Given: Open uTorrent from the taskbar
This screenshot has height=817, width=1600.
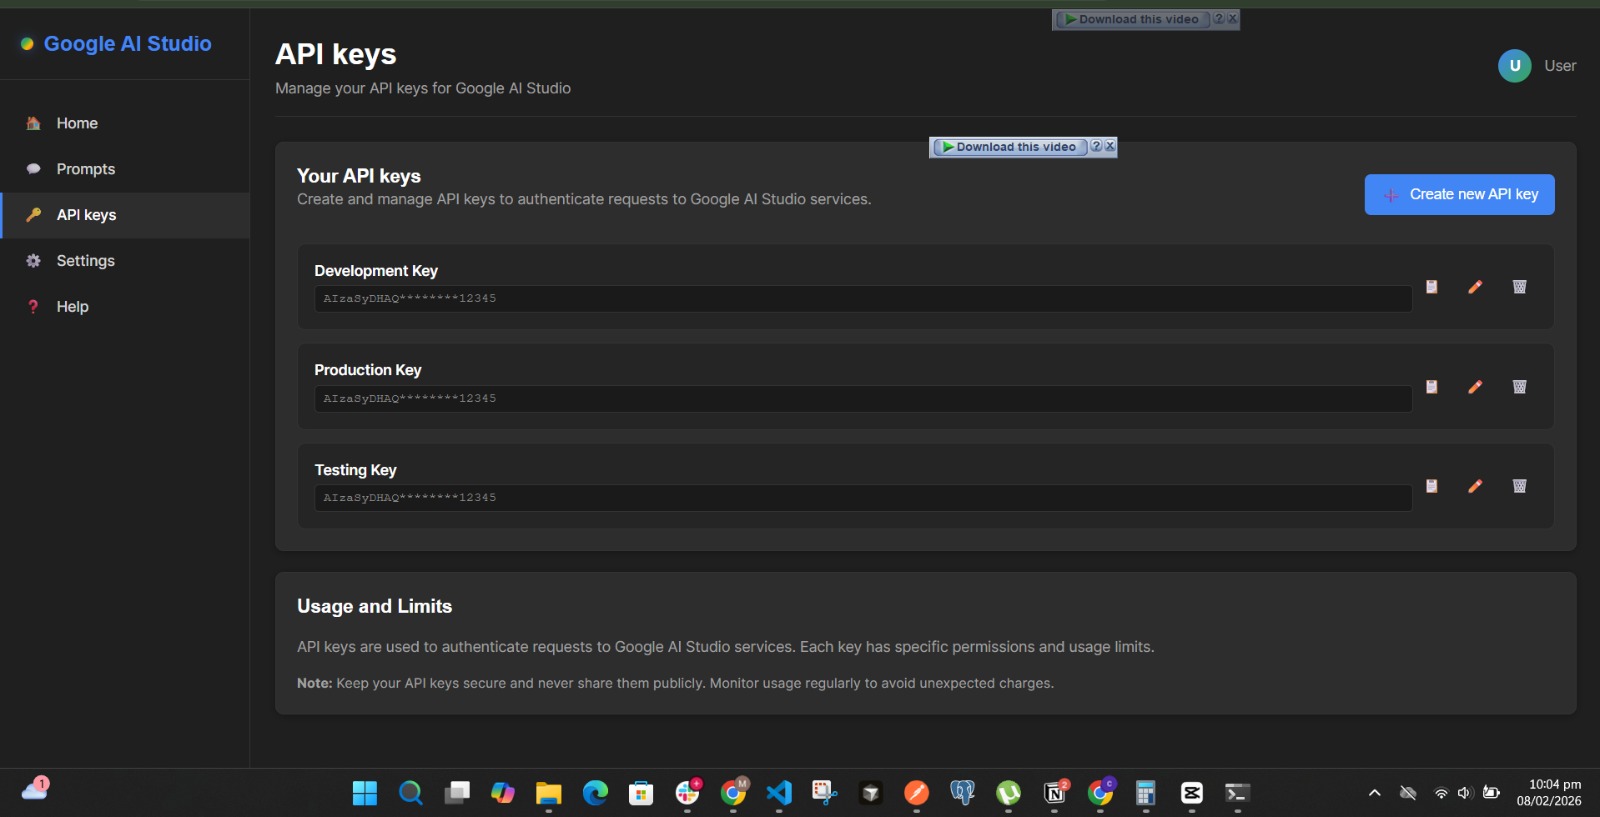Looking at the screenshot, I should click(x=1008, y=793).
